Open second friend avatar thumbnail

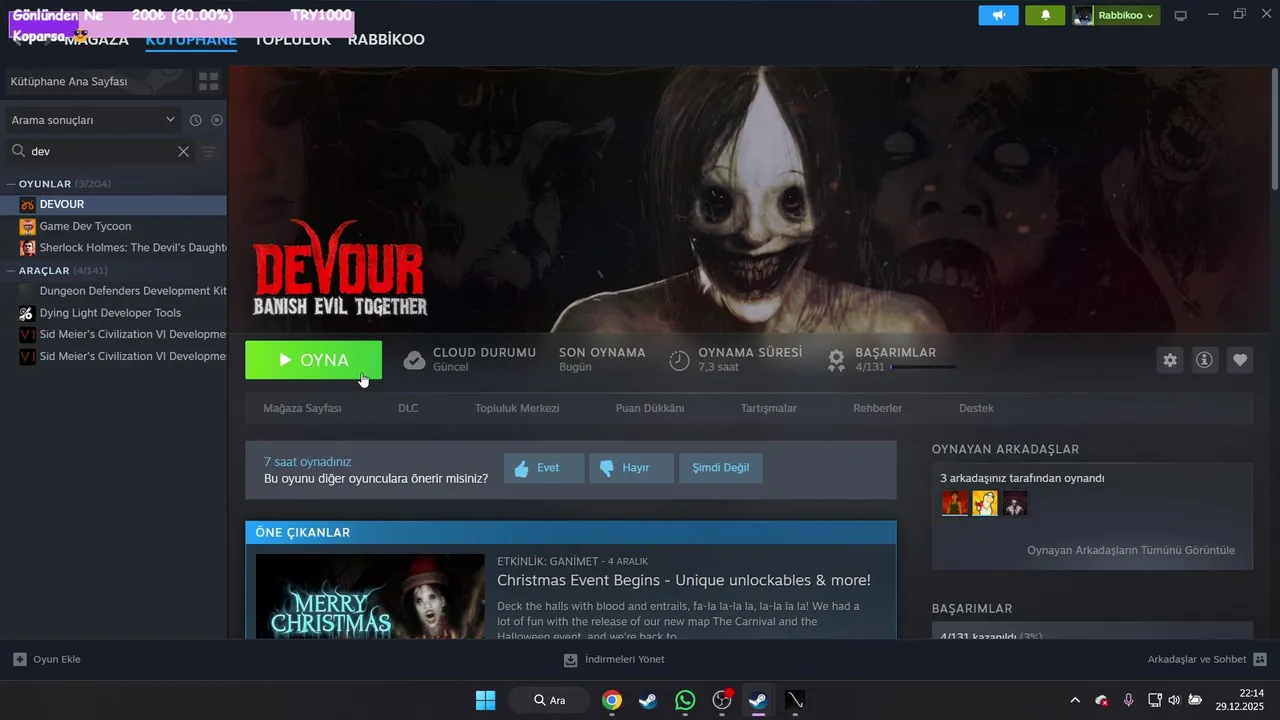point(985,503)
